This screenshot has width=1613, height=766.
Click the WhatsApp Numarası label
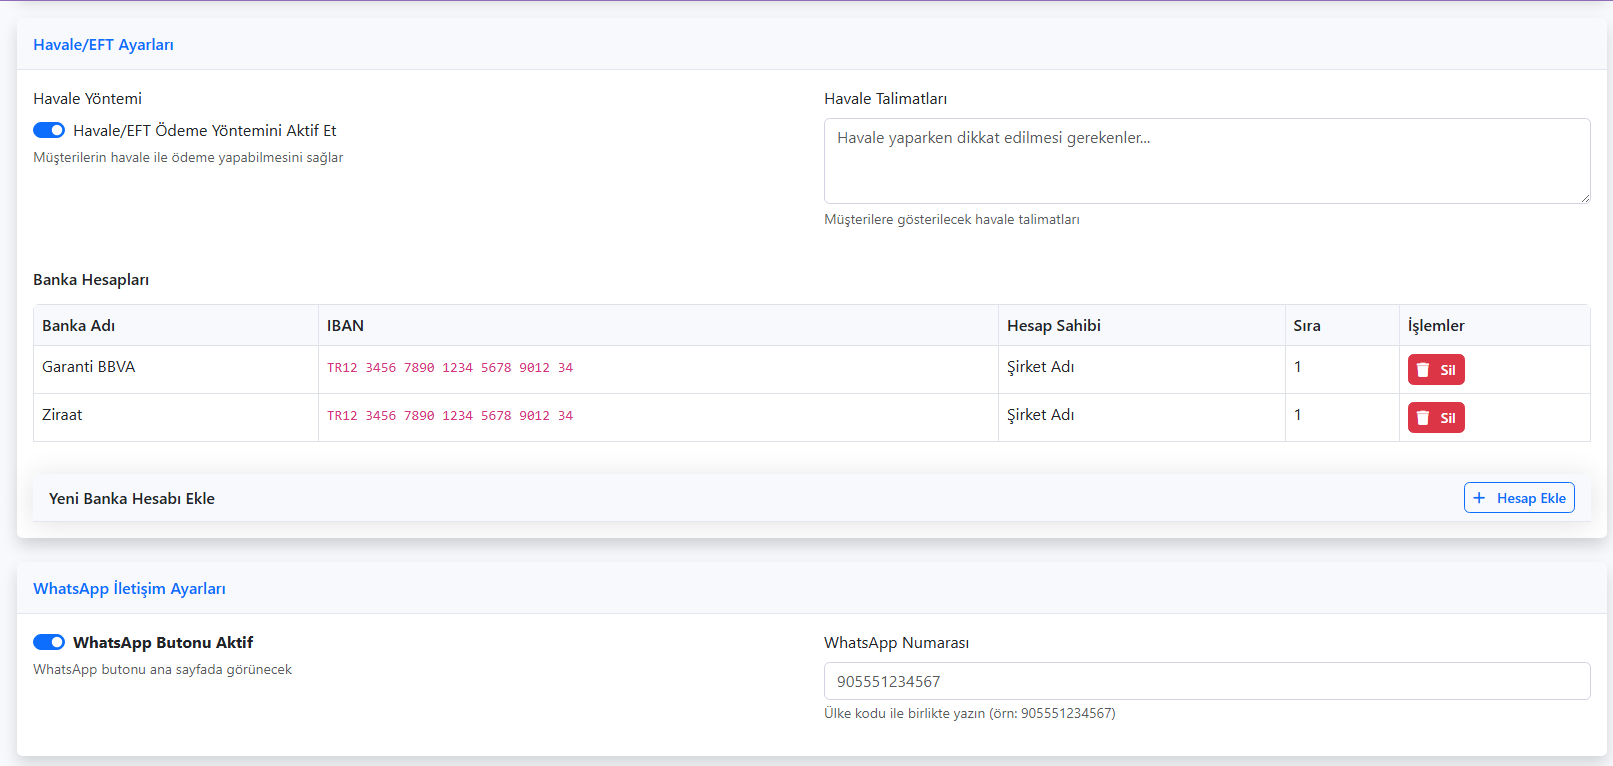896,643
